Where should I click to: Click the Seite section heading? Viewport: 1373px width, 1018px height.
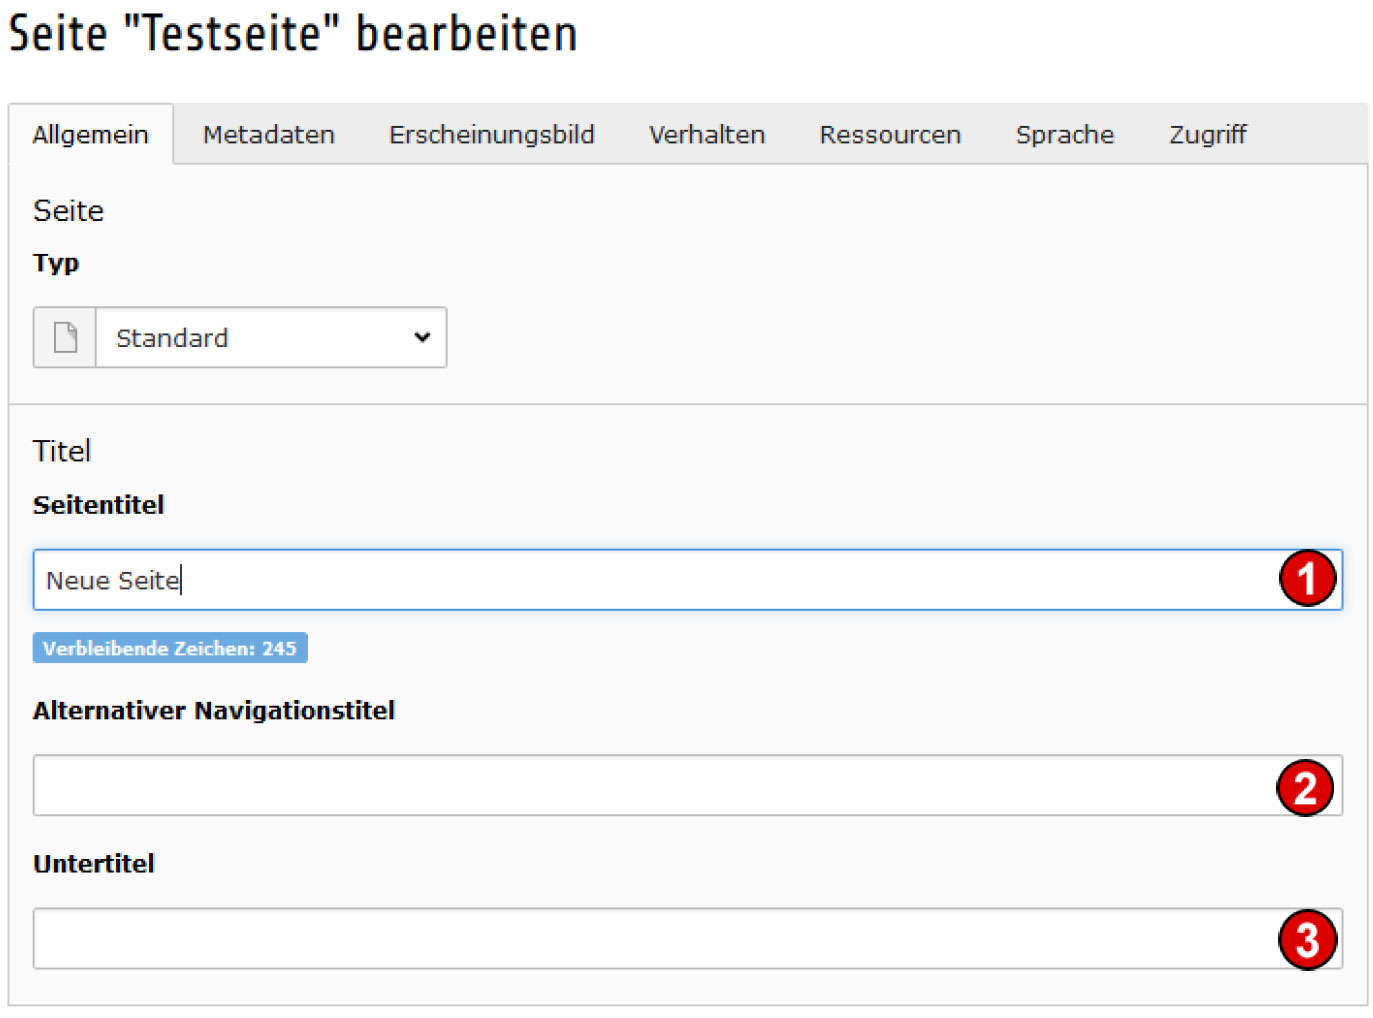68,211
